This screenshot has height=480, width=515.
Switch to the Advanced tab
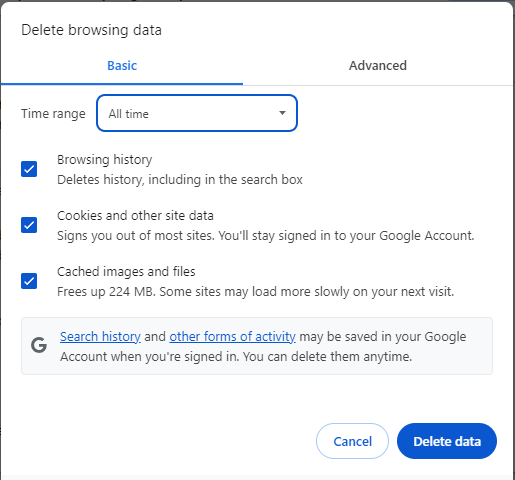click(378, 66)
